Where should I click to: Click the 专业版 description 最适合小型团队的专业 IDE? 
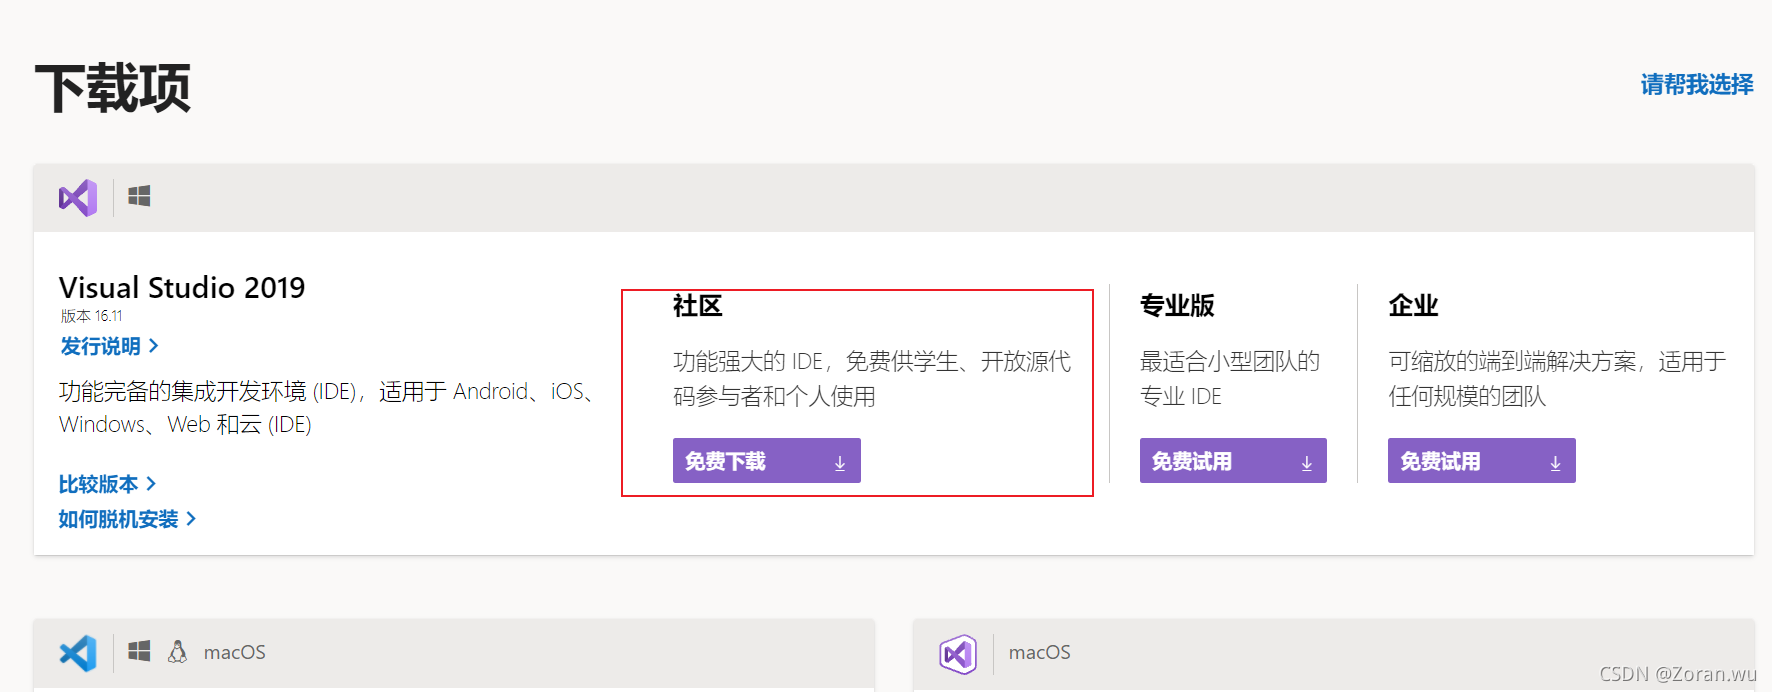tap(1230, 379)
